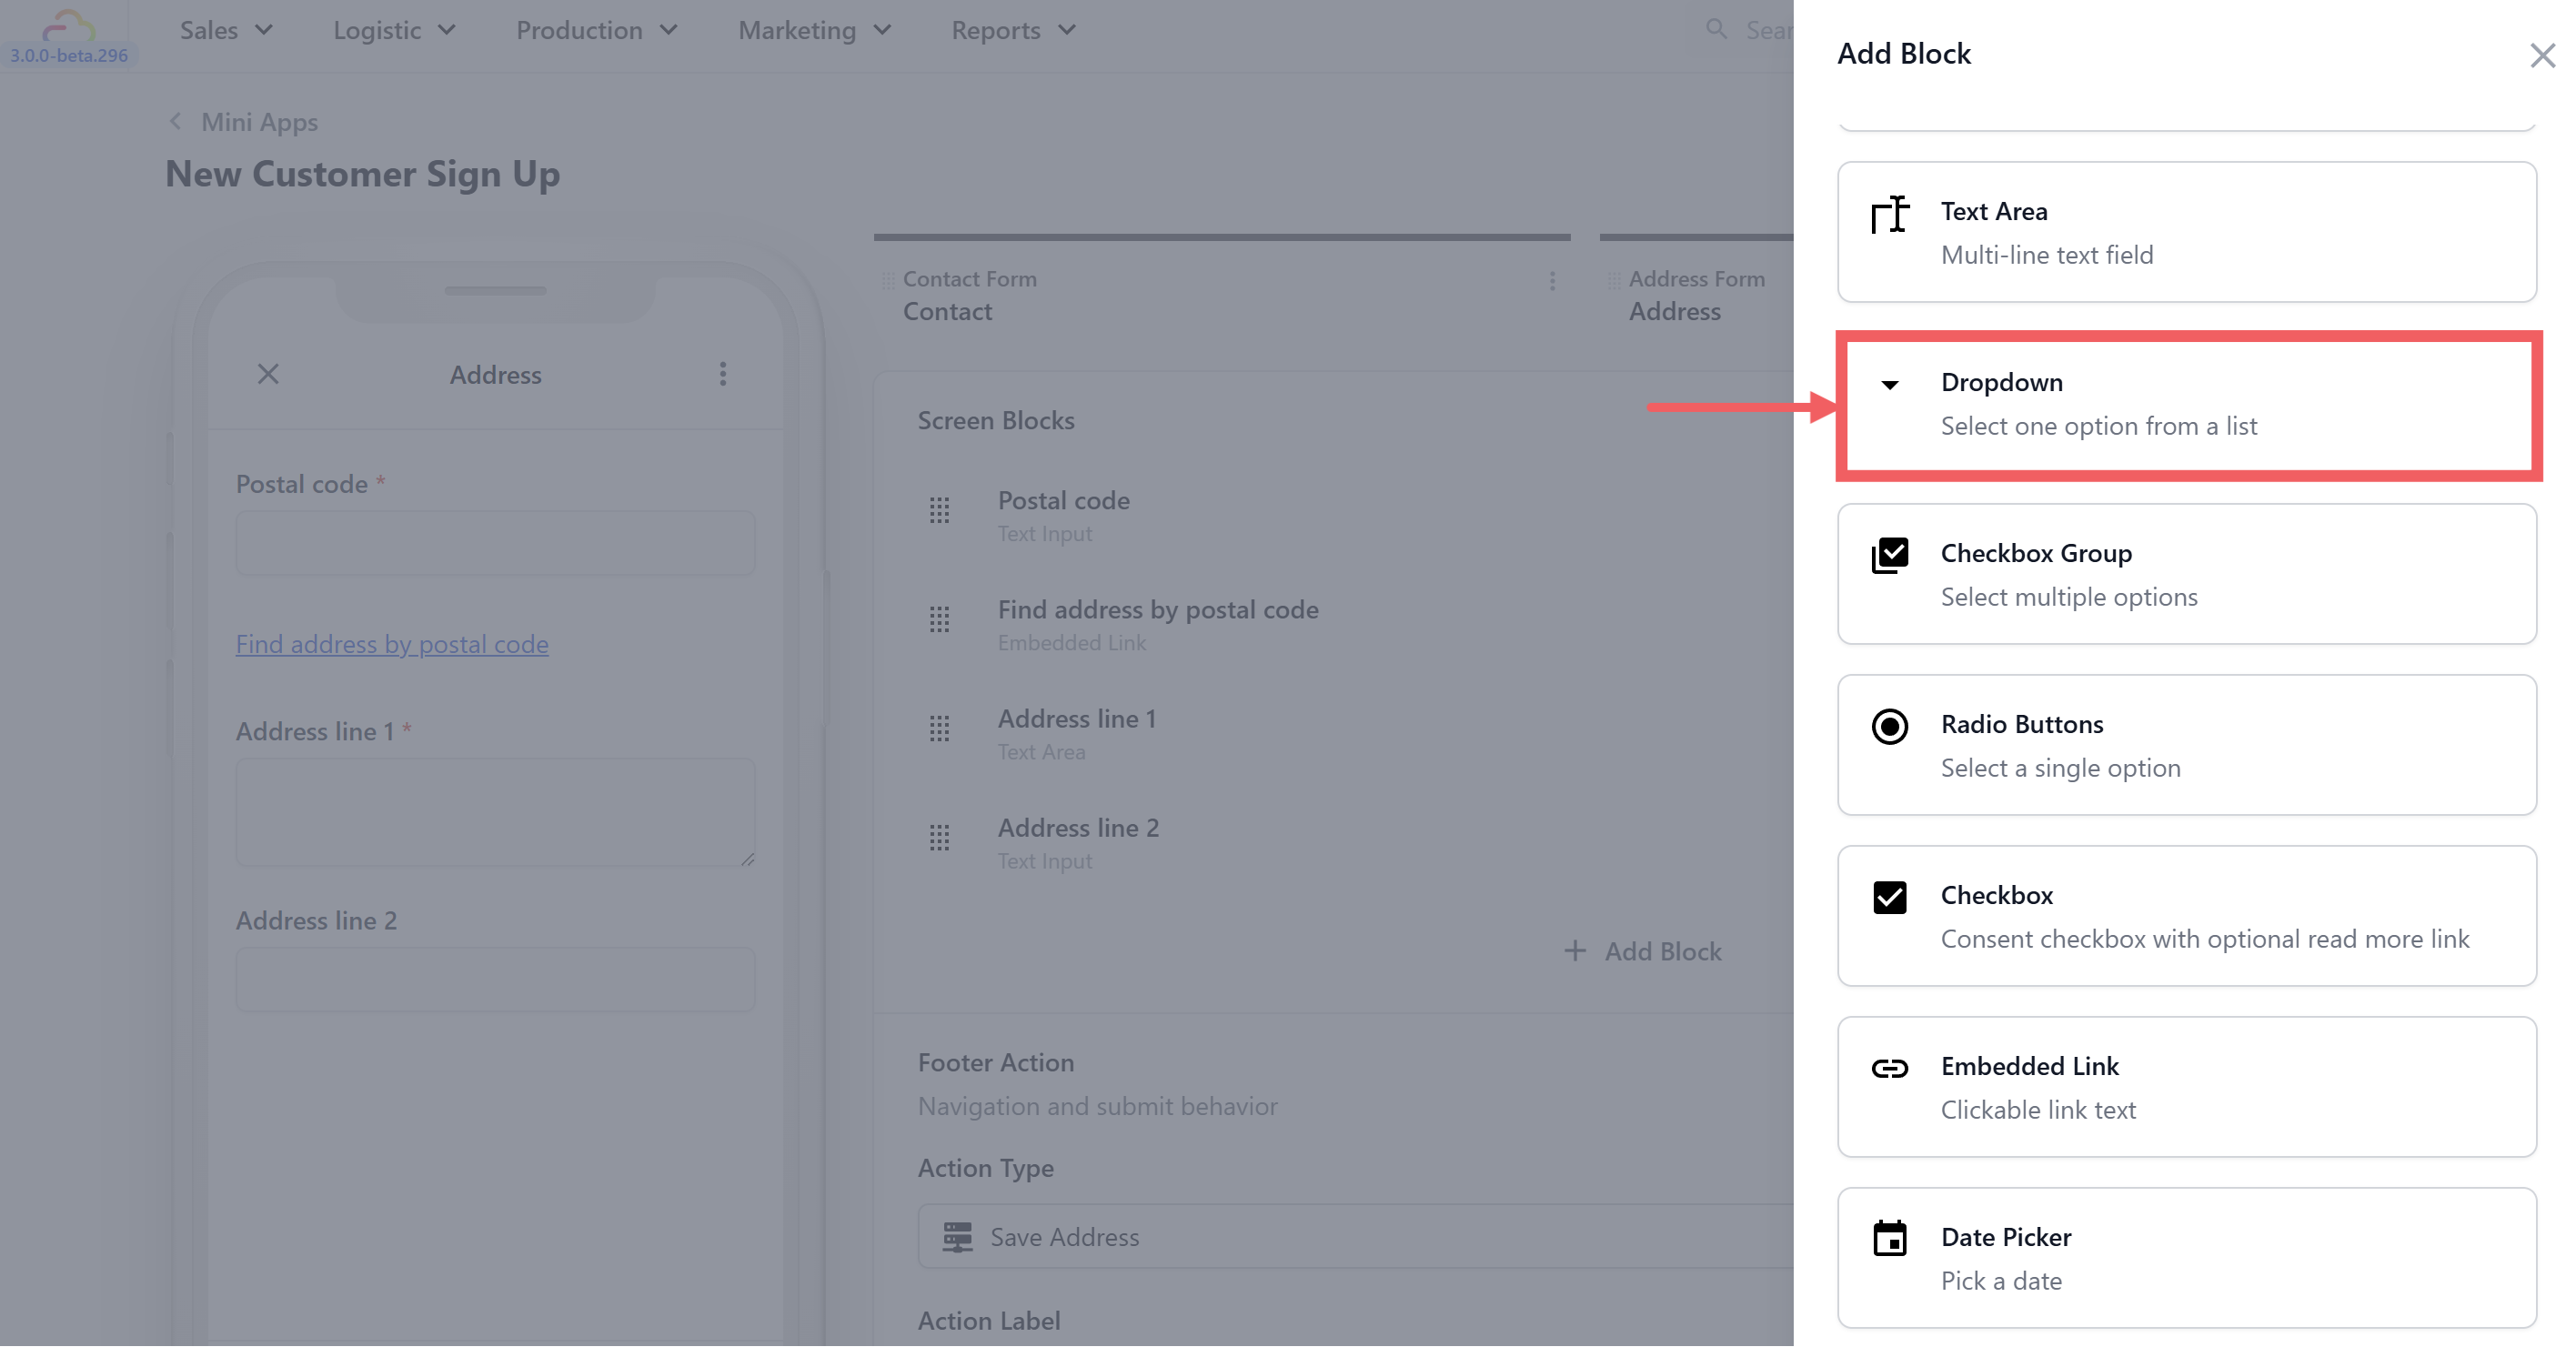Choose the Checkbox Group block icon
2576x1347 pixels.
pos(1889,556)
